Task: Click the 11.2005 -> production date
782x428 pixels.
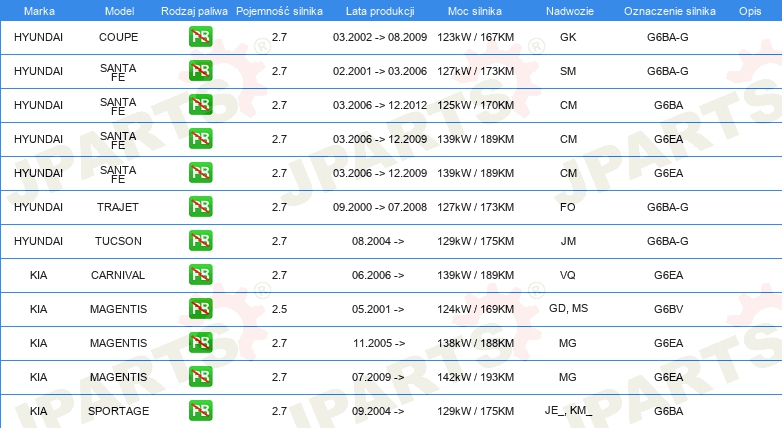Action: pos(379,343)
